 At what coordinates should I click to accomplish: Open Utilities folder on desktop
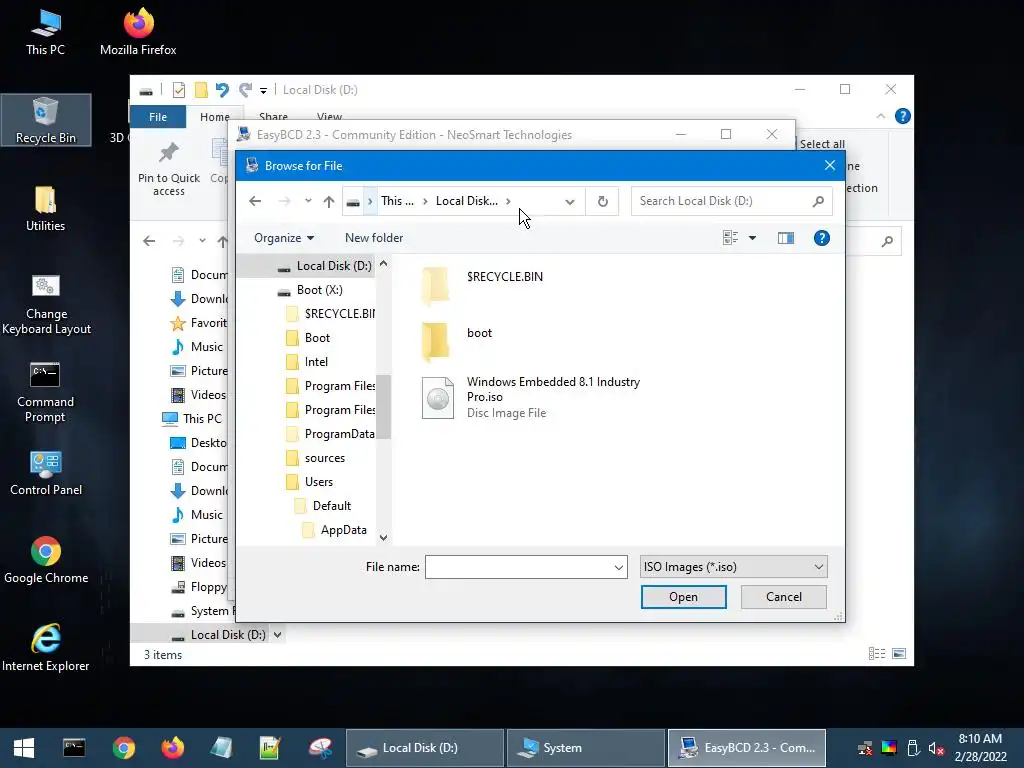(46, 209)
